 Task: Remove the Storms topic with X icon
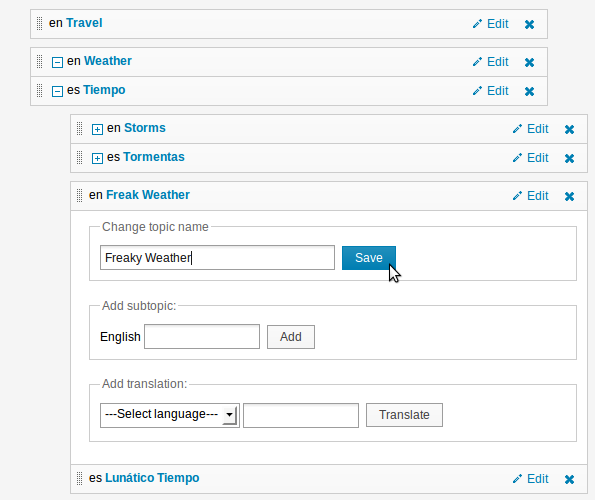coord(569,129)
